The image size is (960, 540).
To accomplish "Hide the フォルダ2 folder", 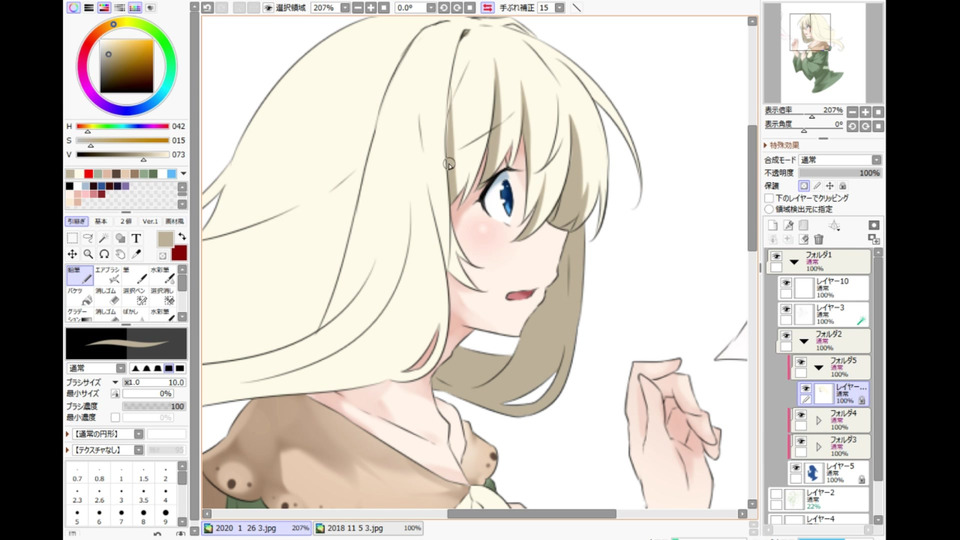I will 786,336.
